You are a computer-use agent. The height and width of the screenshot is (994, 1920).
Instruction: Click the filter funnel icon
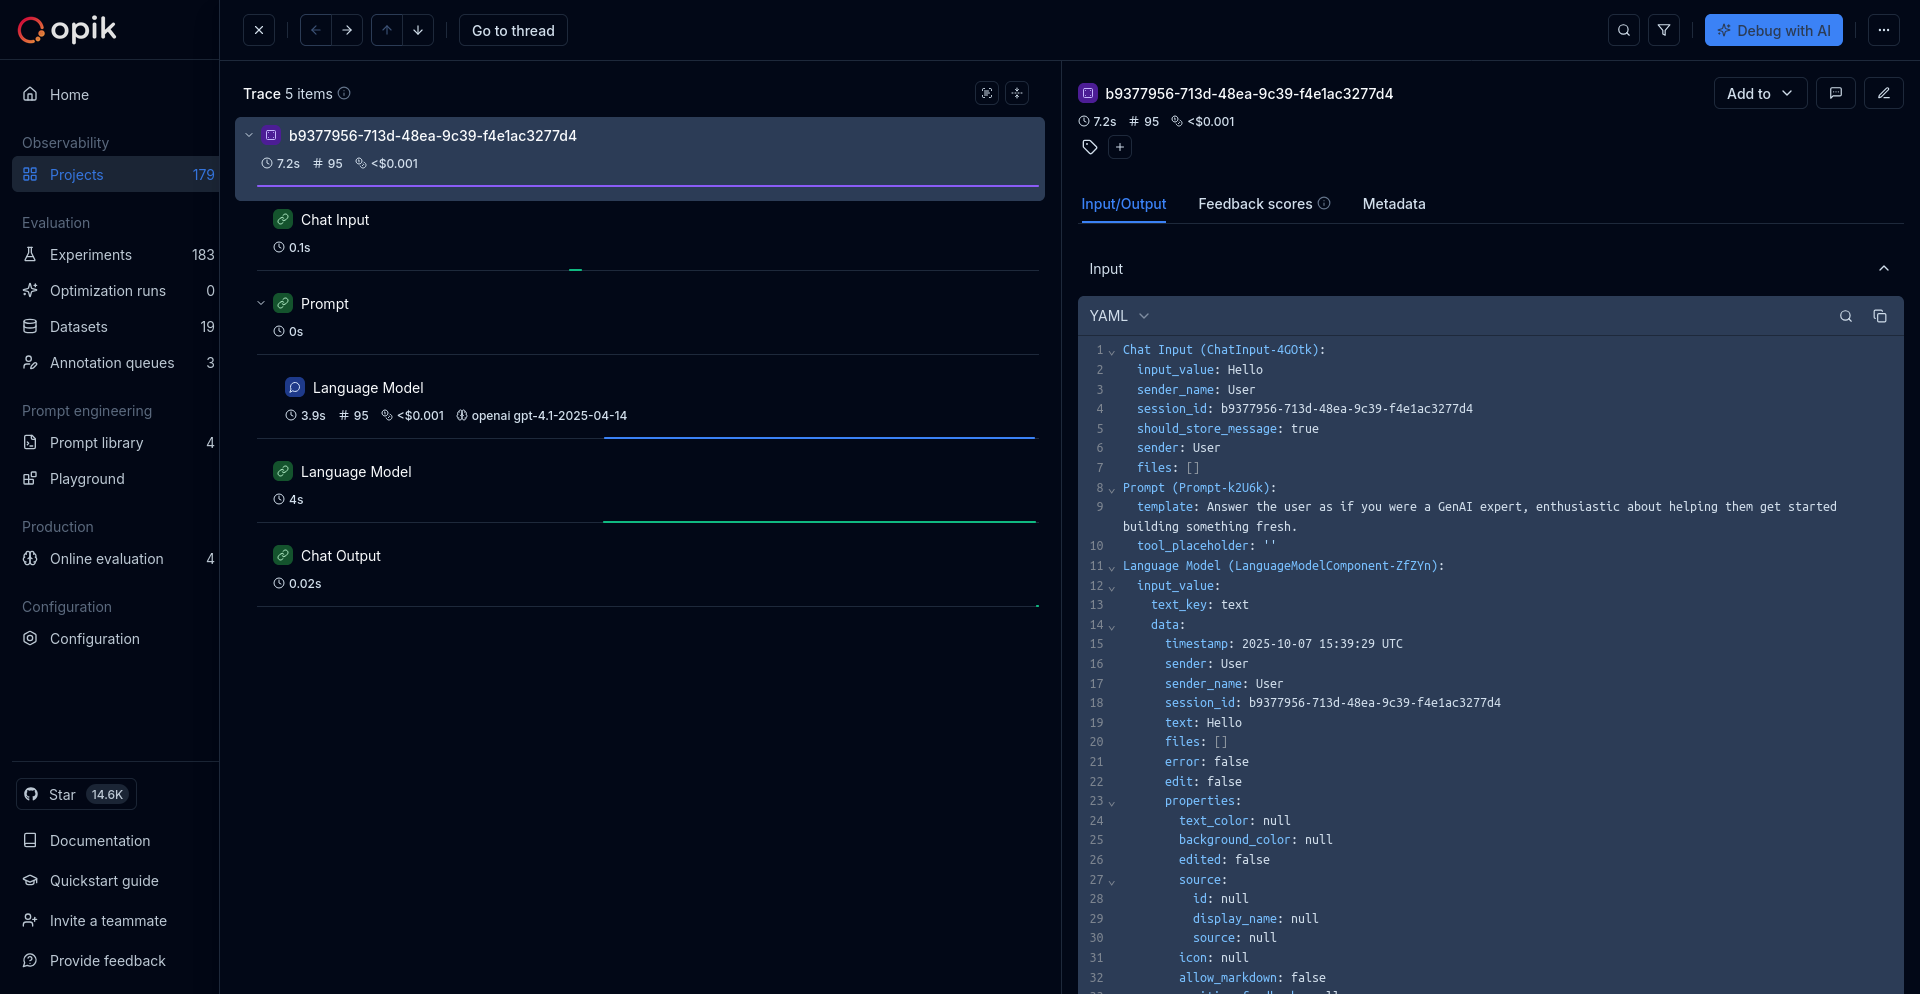point(1664,30)
